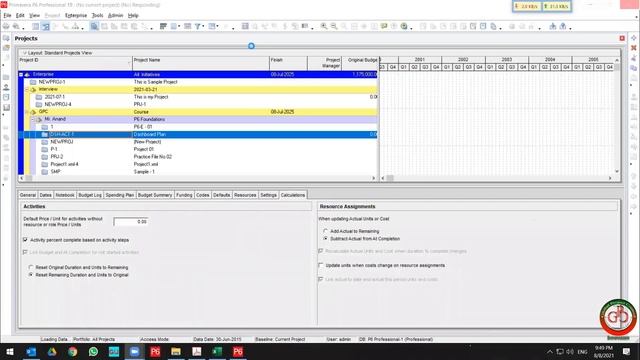Open Print Preview from the toolbar
This screenshot has height=360, width=640.
coord(16,26)
